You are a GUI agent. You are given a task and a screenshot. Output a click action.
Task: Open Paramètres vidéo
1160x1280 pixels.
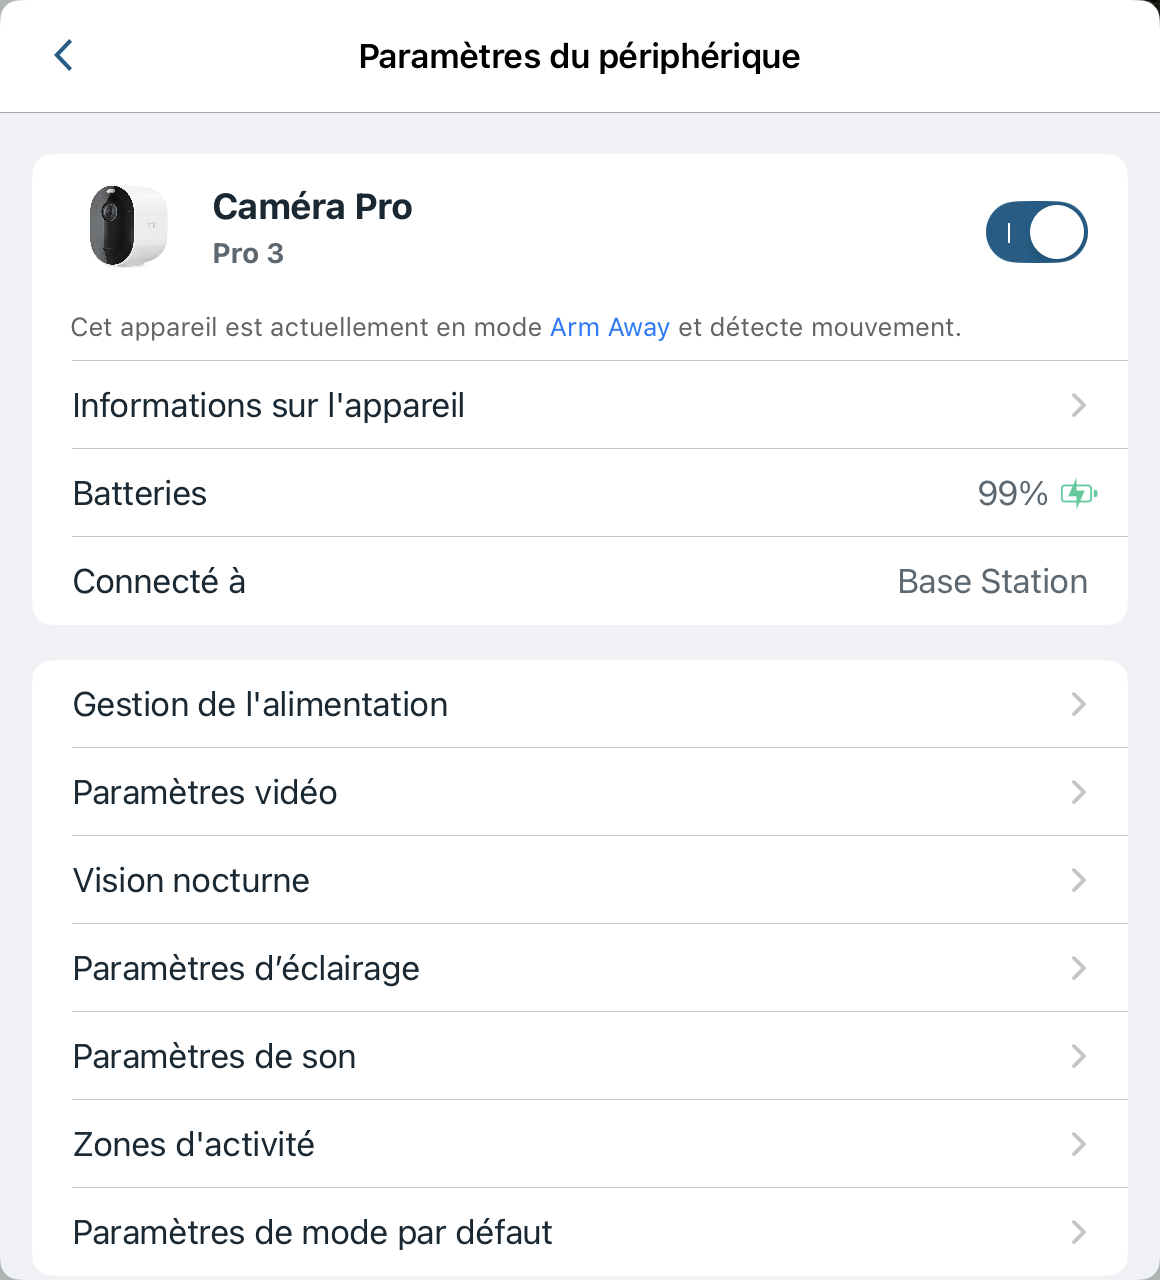(x=205, y=792)
